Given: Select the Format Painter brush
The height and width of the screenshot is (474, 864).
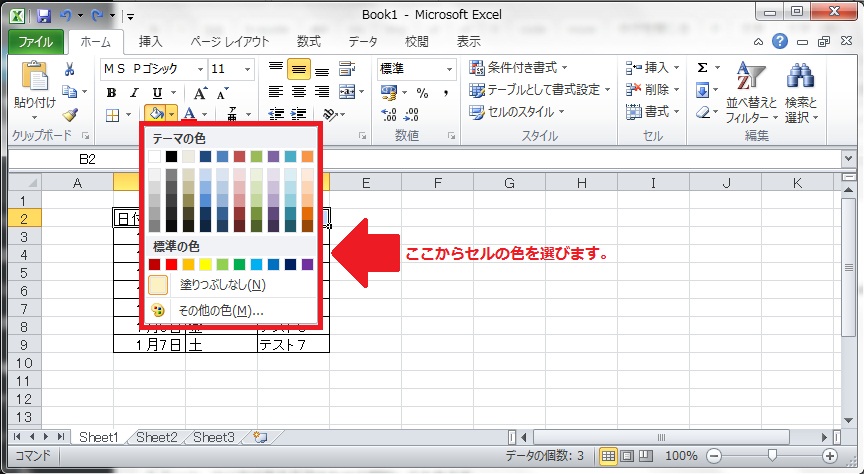Looking at the screenshot, I should (70, 114).
